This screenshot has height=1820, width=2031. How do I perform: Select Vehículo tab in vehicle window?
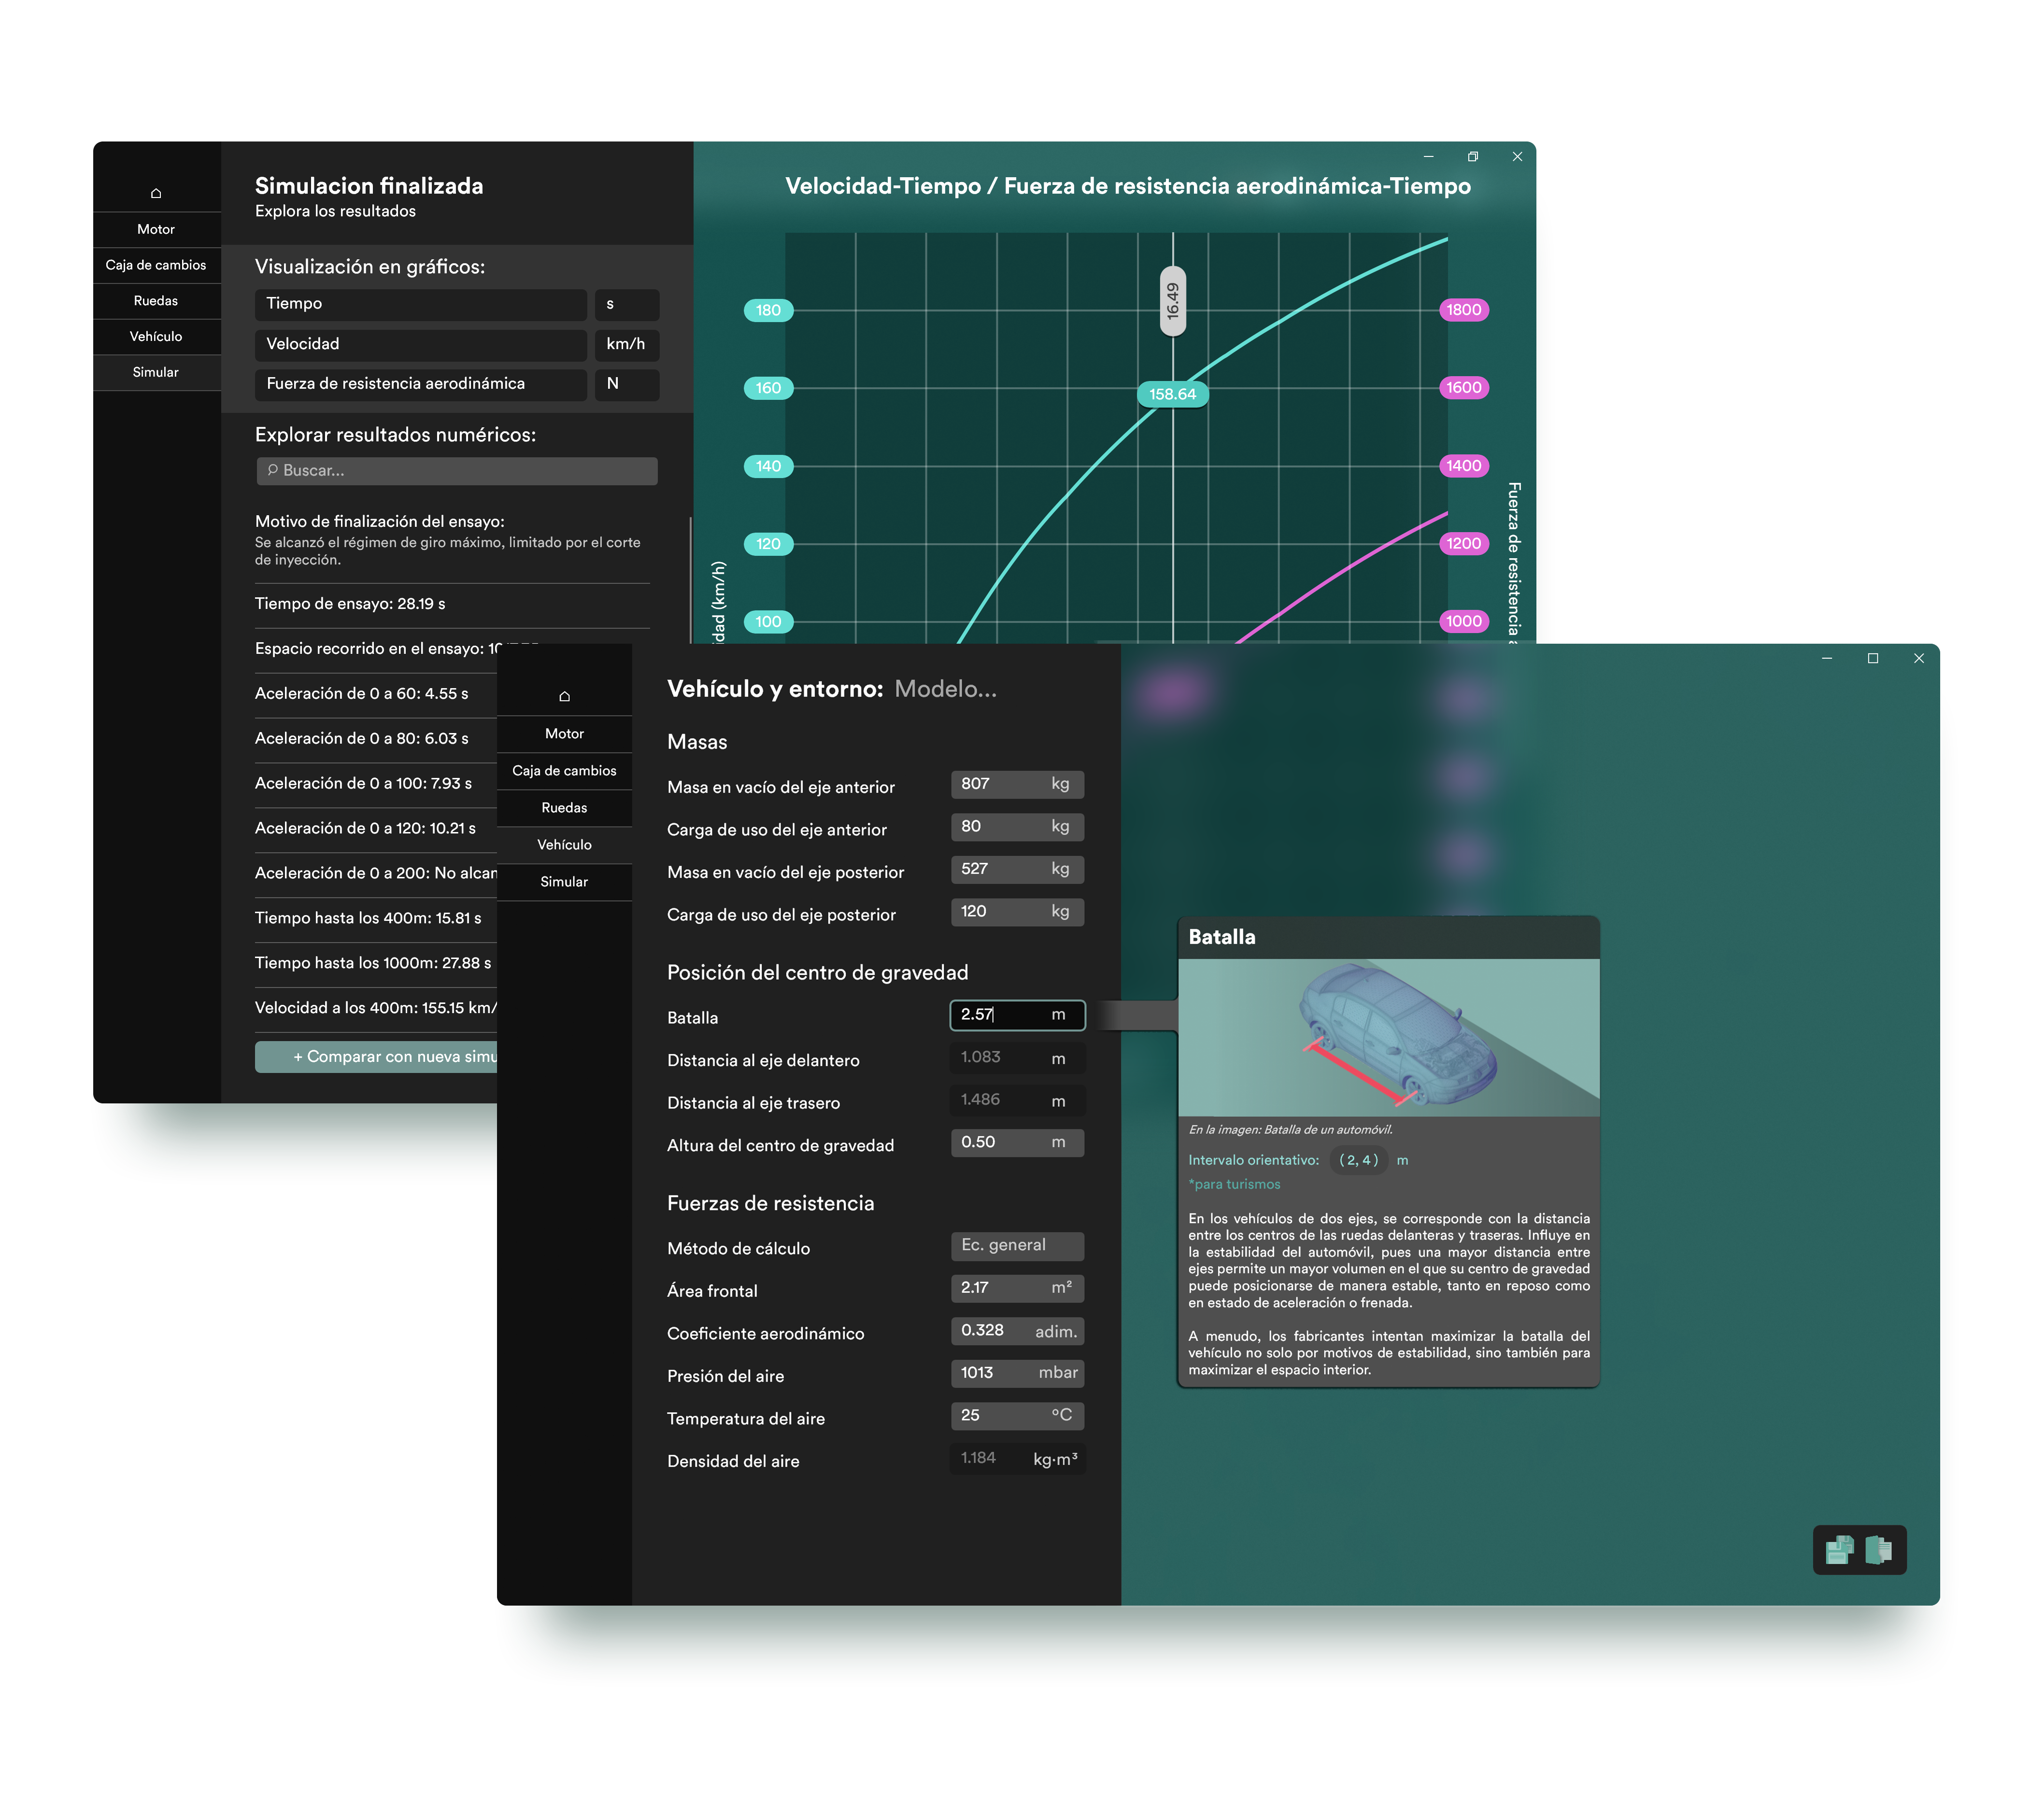click(x=564, y=845)
